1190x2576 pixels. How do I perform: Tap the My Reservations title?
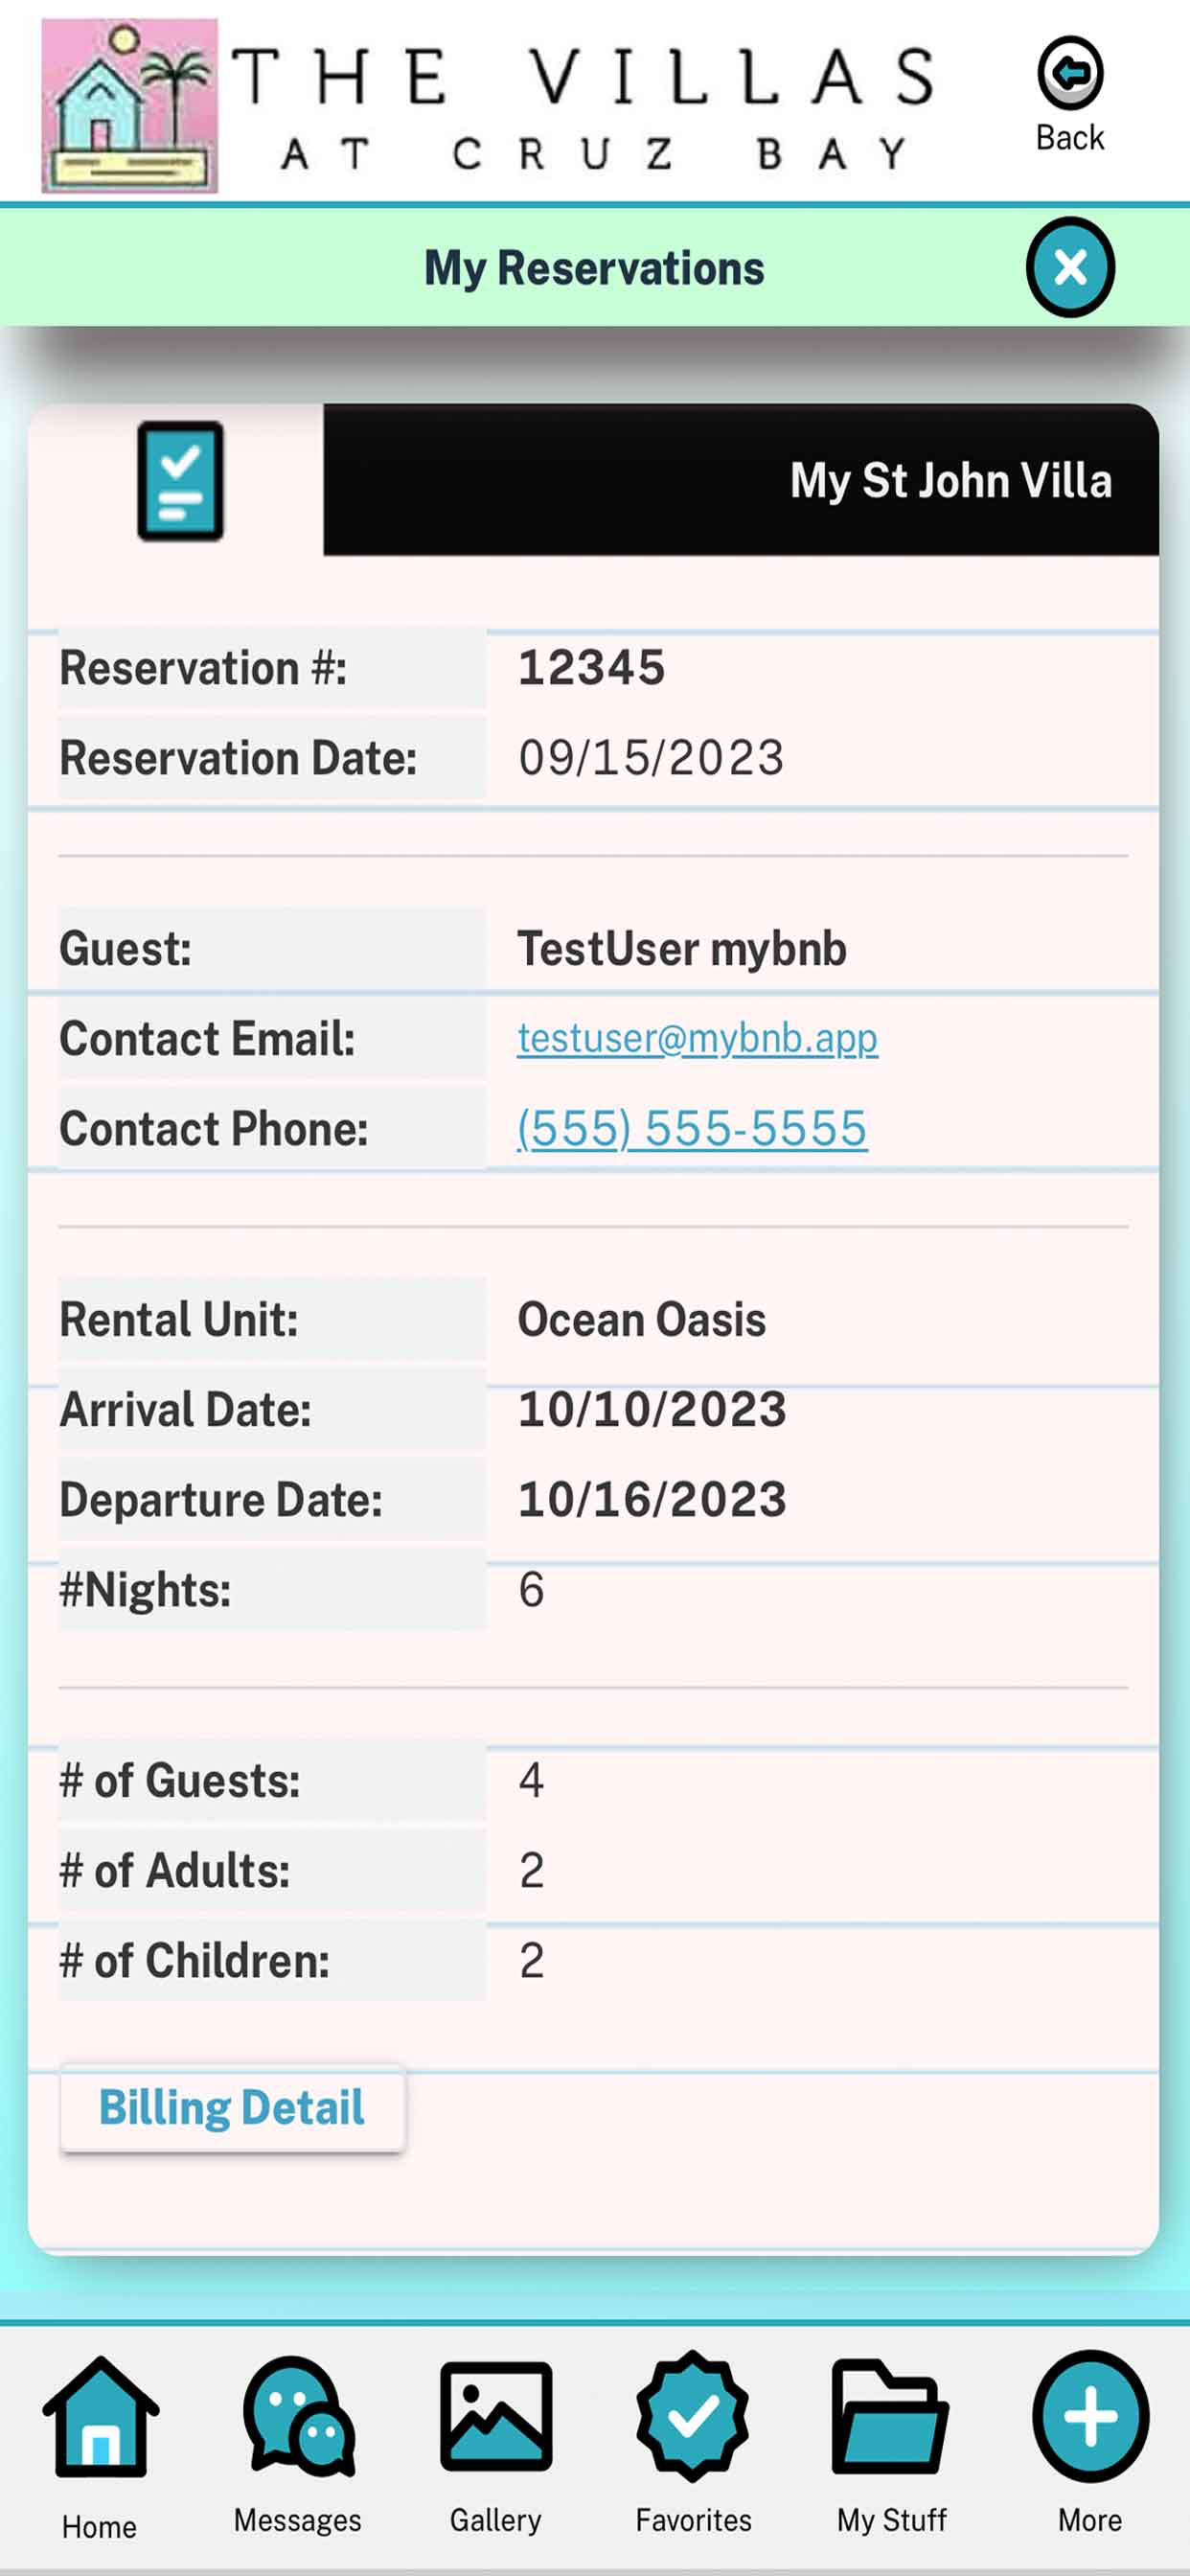[594, 268]
